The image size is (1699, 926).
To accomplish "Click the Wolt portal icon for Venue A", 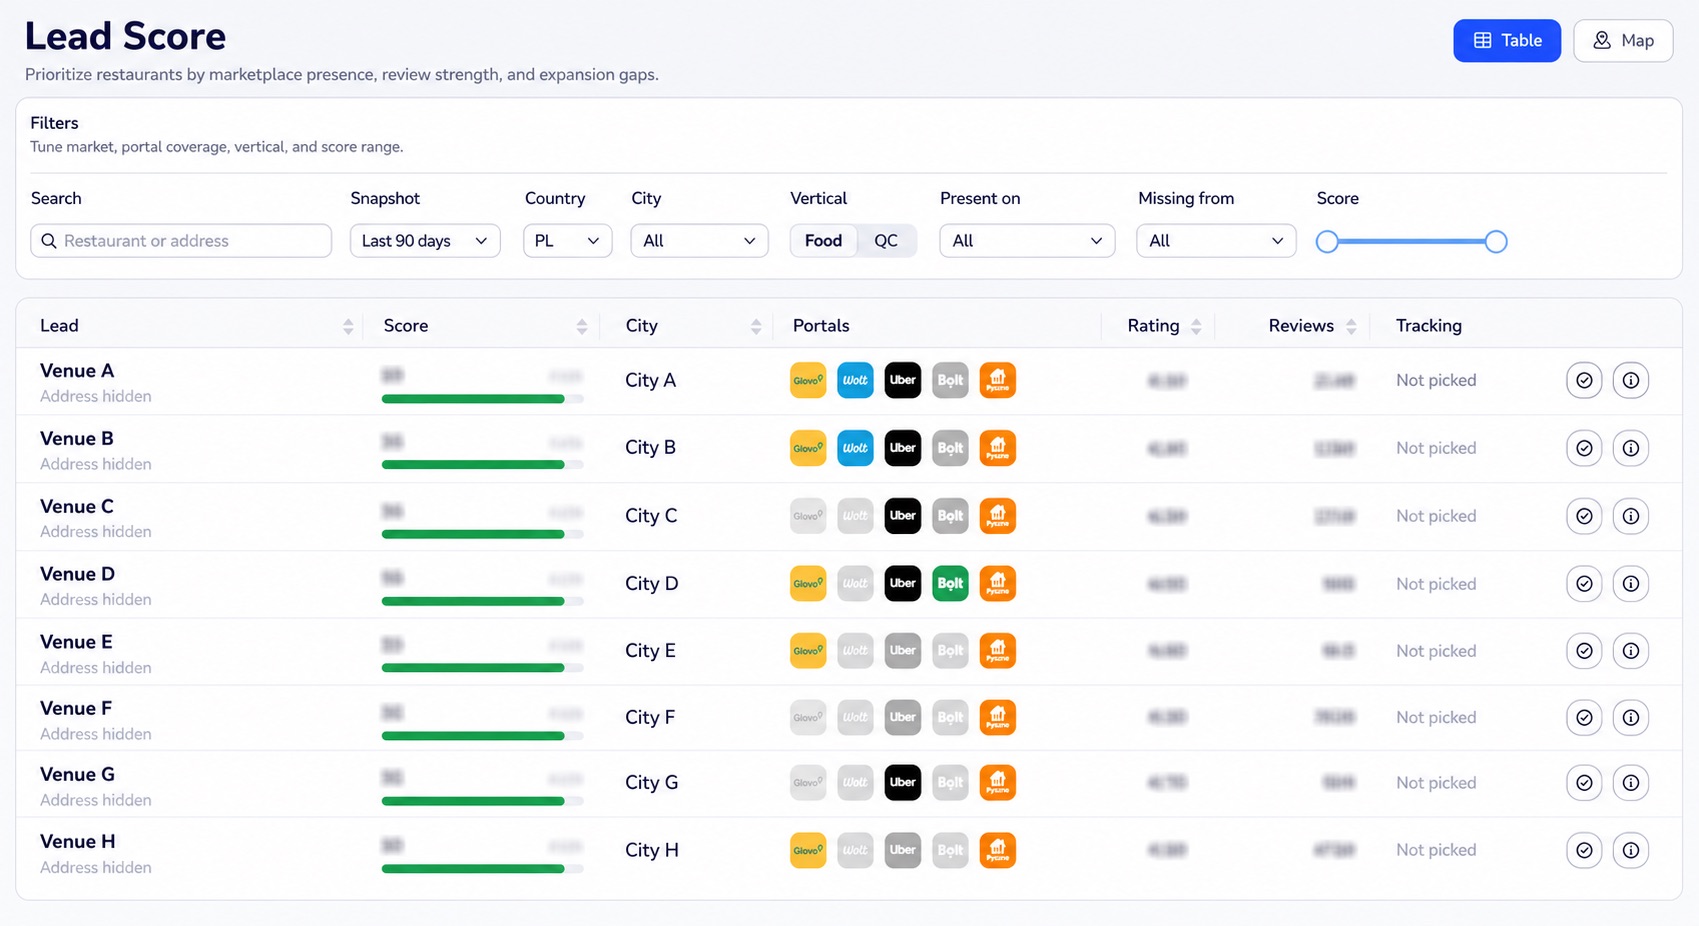I will 855,380.
